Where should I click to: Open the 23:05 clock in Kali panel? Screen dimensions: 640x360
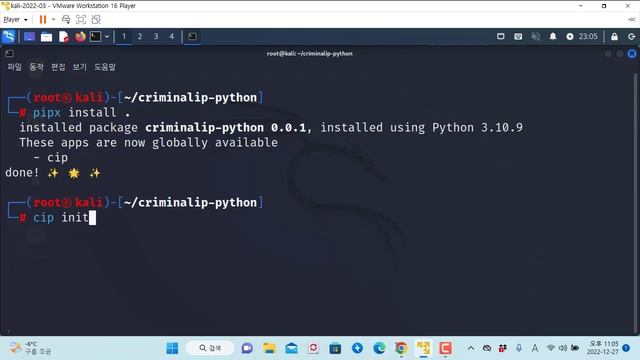point(588,37)
